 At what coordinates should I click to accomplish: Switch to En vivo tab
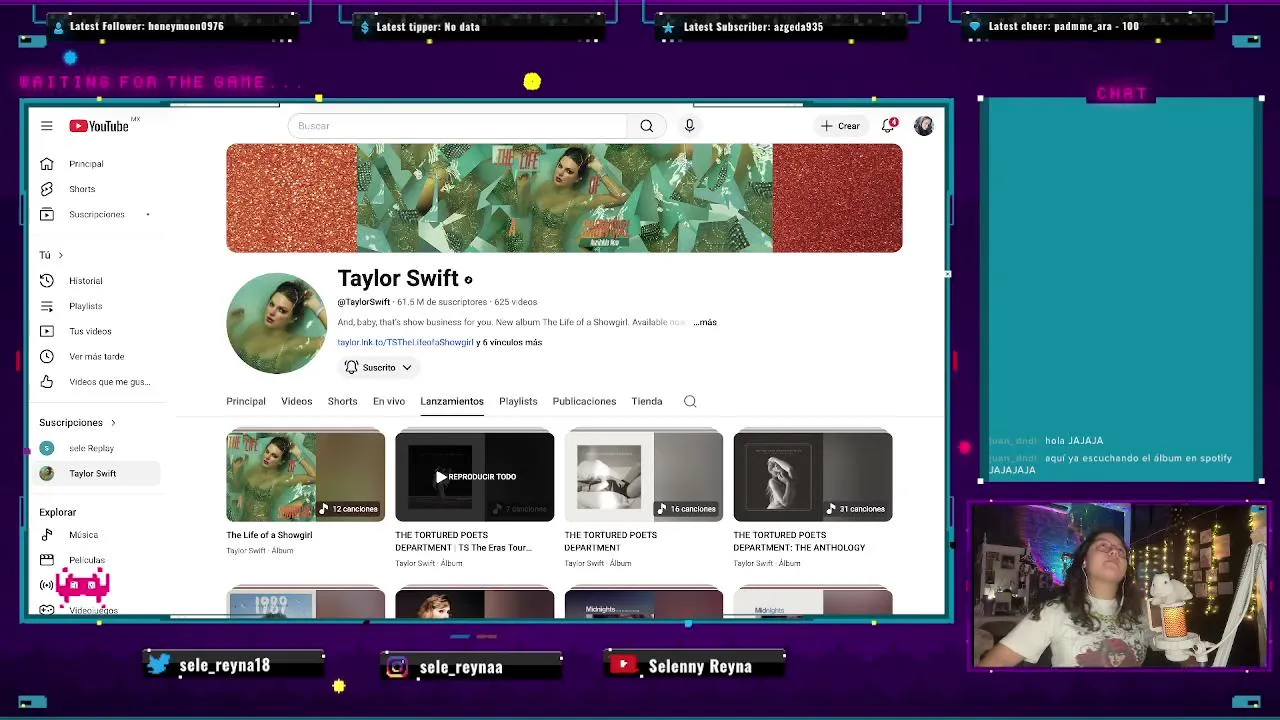pyautogui.click(x=389, y=401)
